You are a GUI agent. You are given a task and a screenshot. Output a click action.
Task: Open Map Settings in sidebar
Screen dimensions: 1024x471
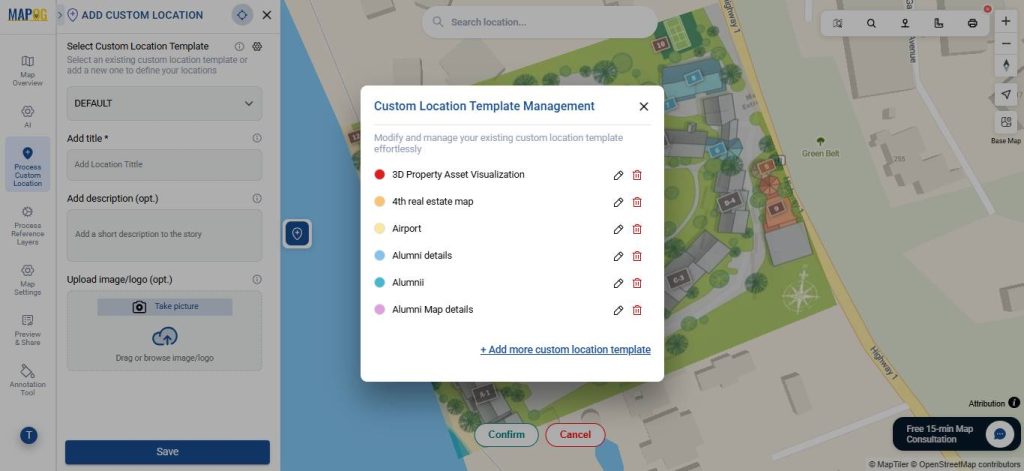(27, 280)
